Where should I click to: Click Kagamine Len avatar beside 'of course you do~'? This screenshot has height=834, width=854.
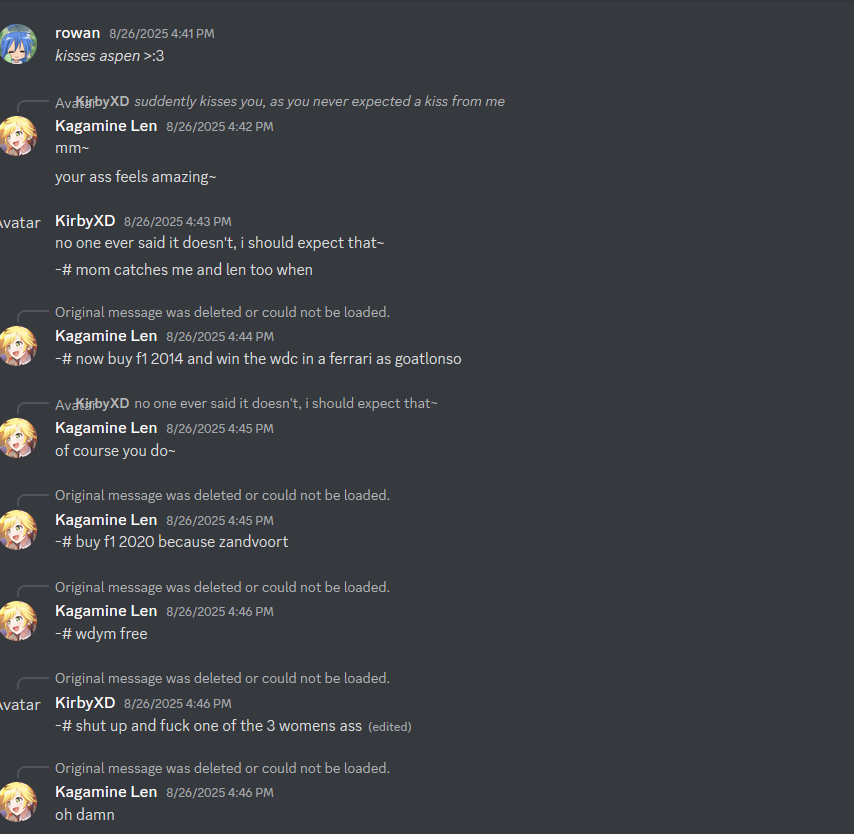point(18,438)
